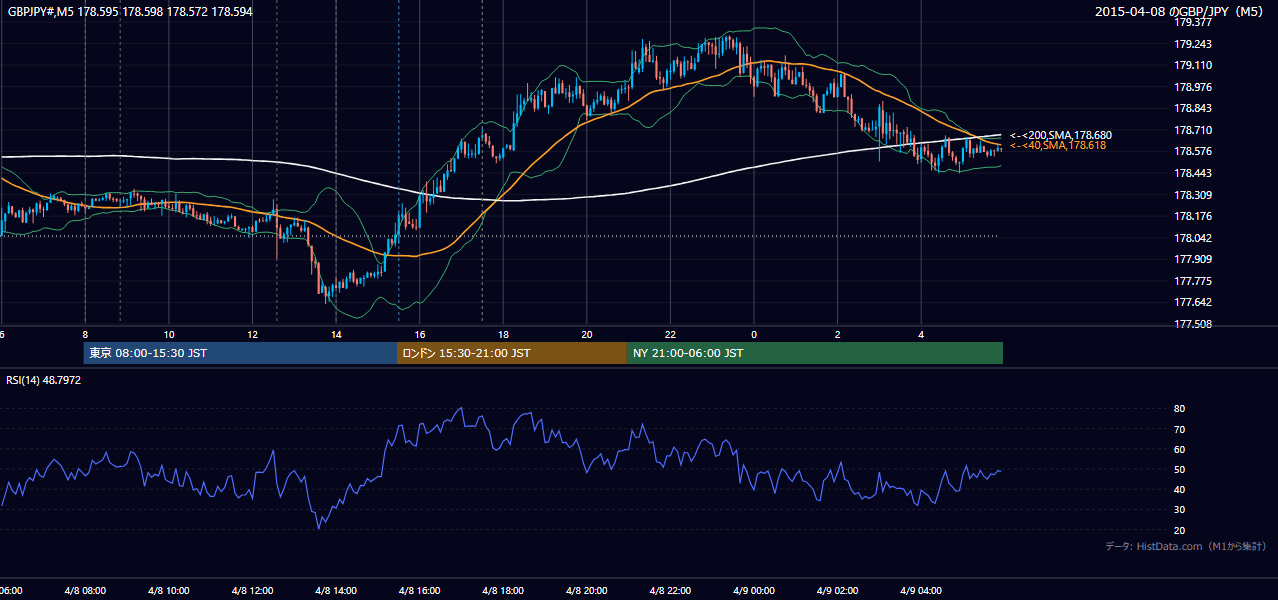This screenshot has width=1278, height=600.
Task: Click the bottom date label 4/8 14:00
Action: point(336,591)
